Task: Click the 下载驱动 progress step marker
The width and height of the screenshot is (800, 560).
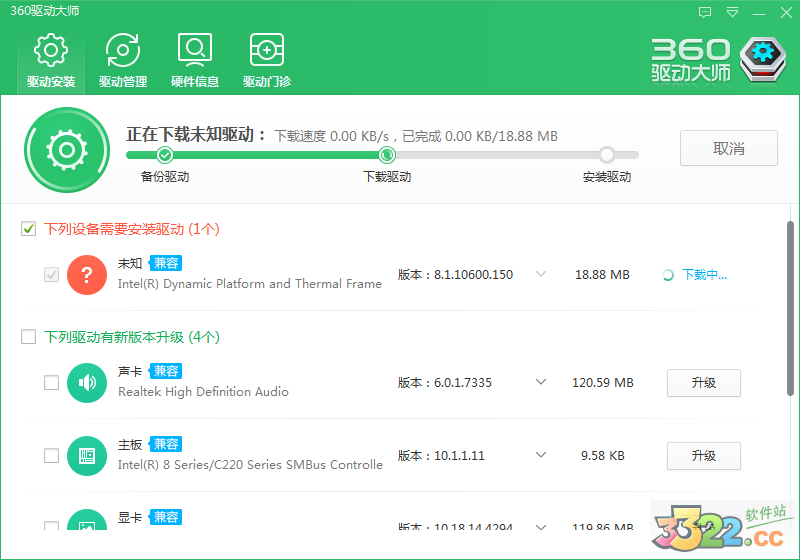Action: click(x=387, y=155)
